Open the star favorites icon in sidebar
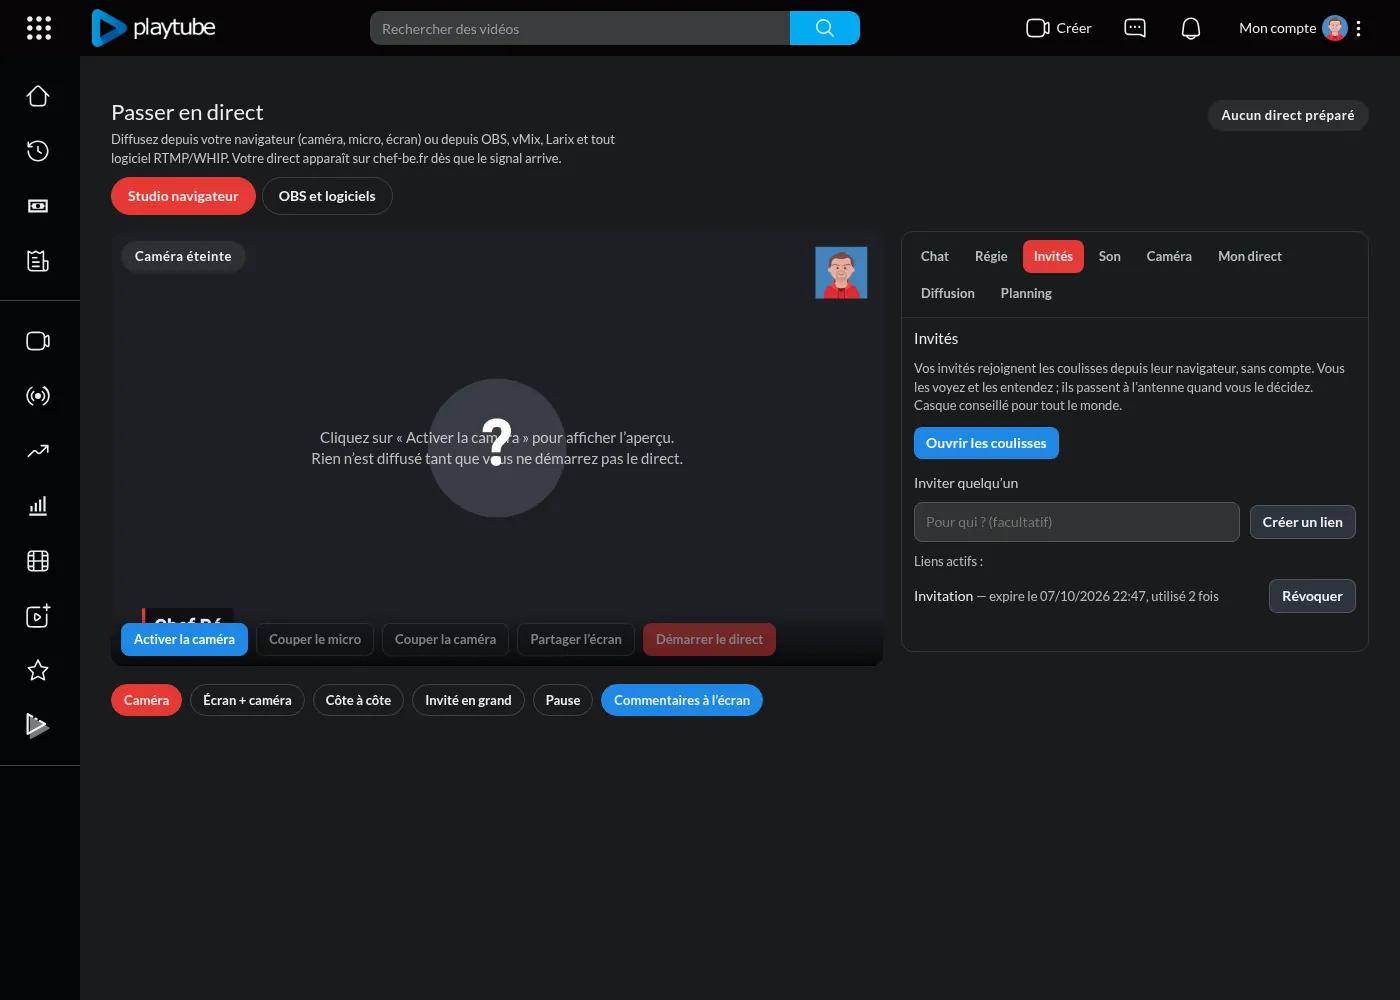This screenshot has width=1400, height=1000. [x=38, y=671]
